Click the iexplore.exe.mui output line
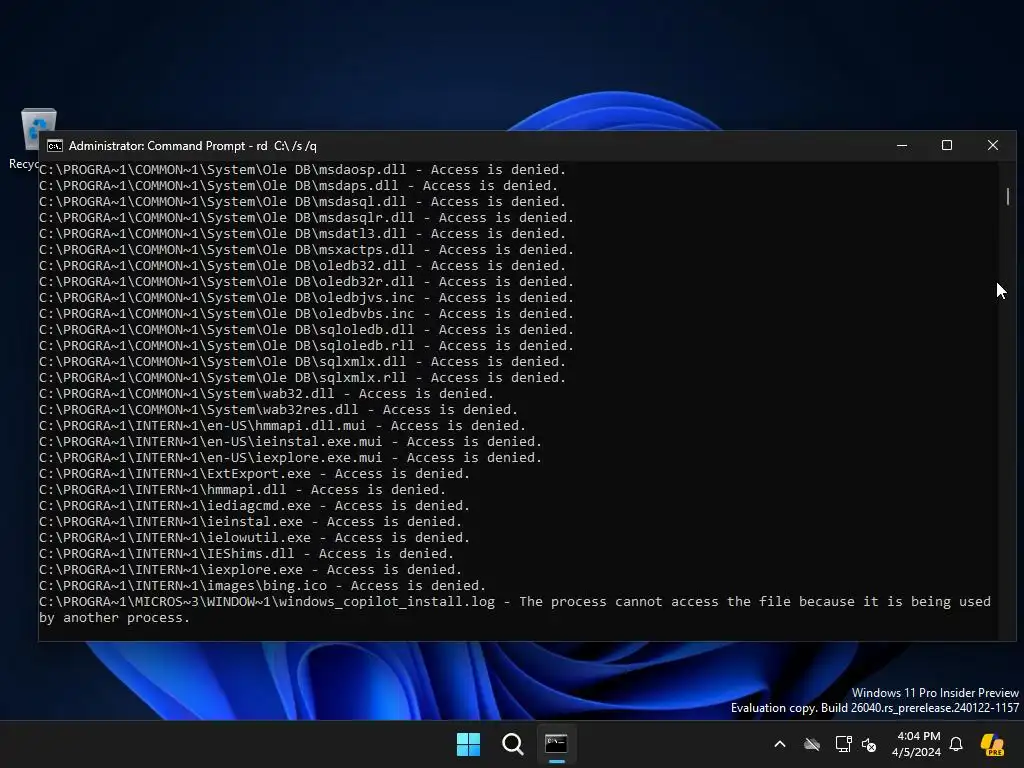This screenshot has height=768, width=1024. [x=291, y=458]
